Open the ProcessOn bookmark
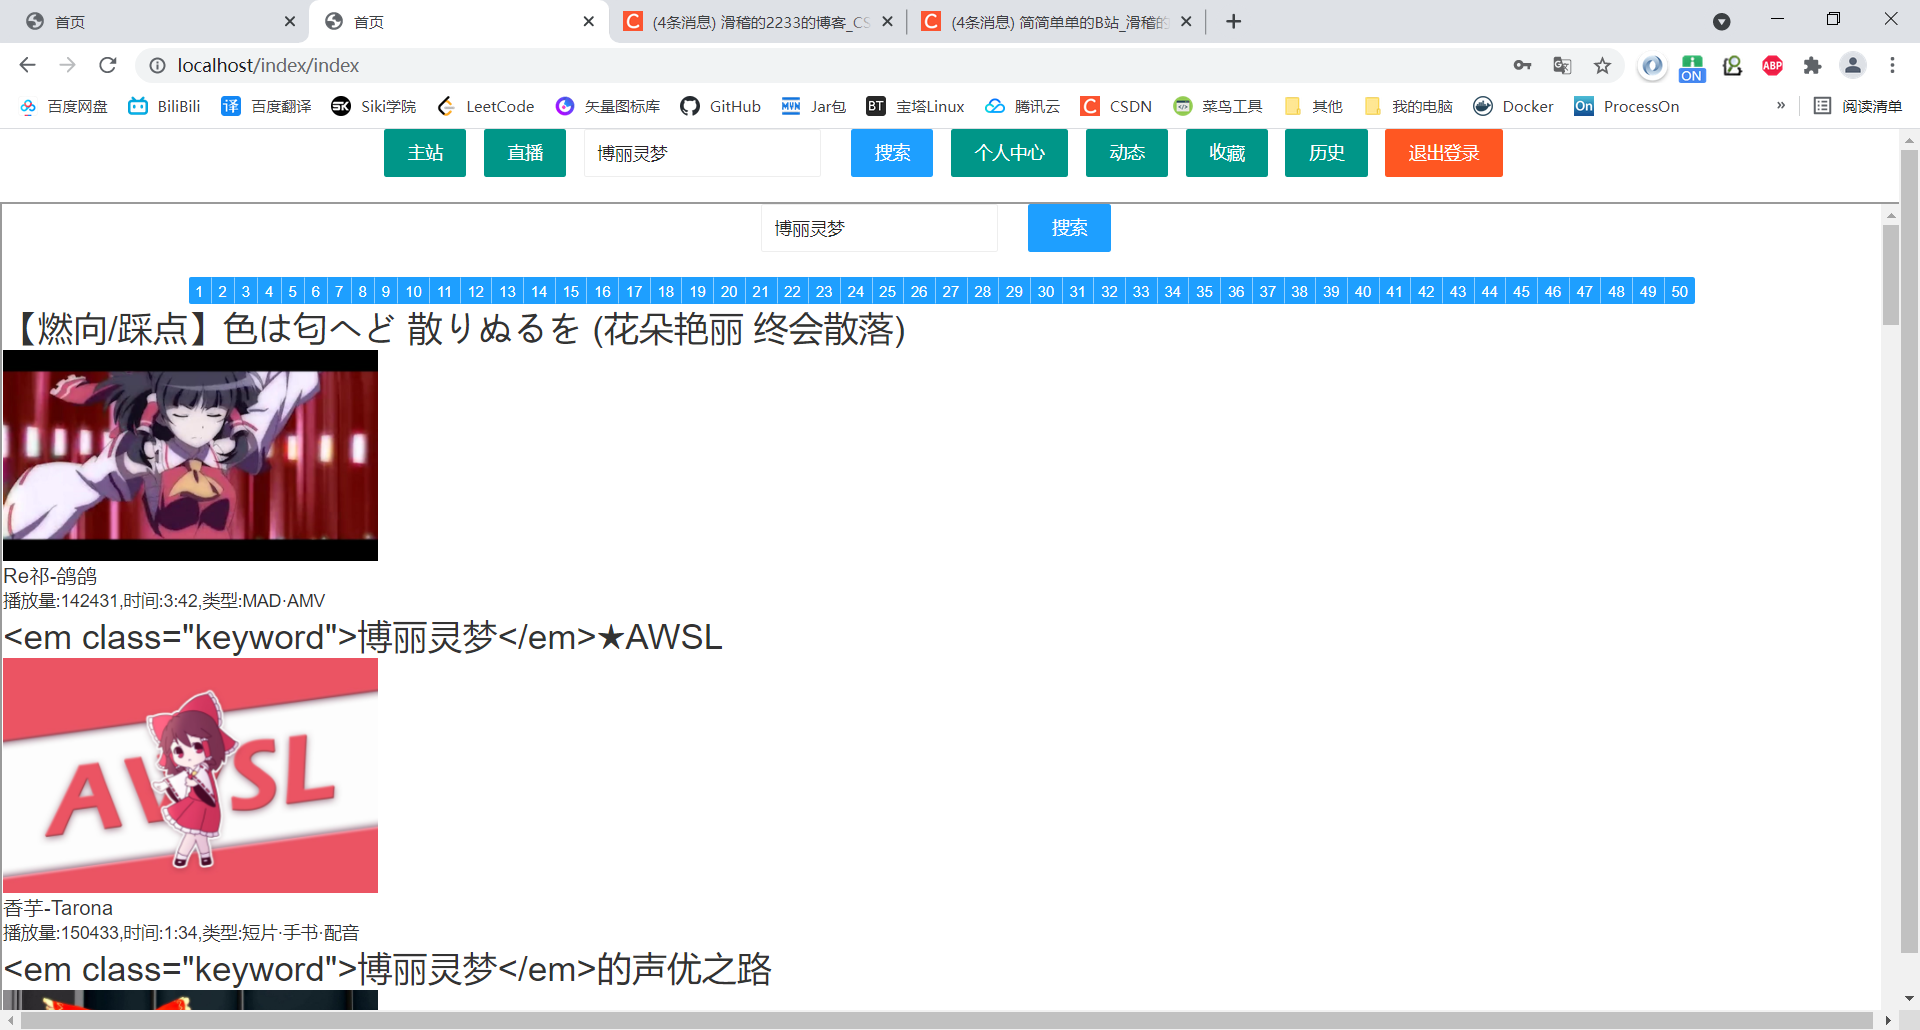 (1627, 106)
